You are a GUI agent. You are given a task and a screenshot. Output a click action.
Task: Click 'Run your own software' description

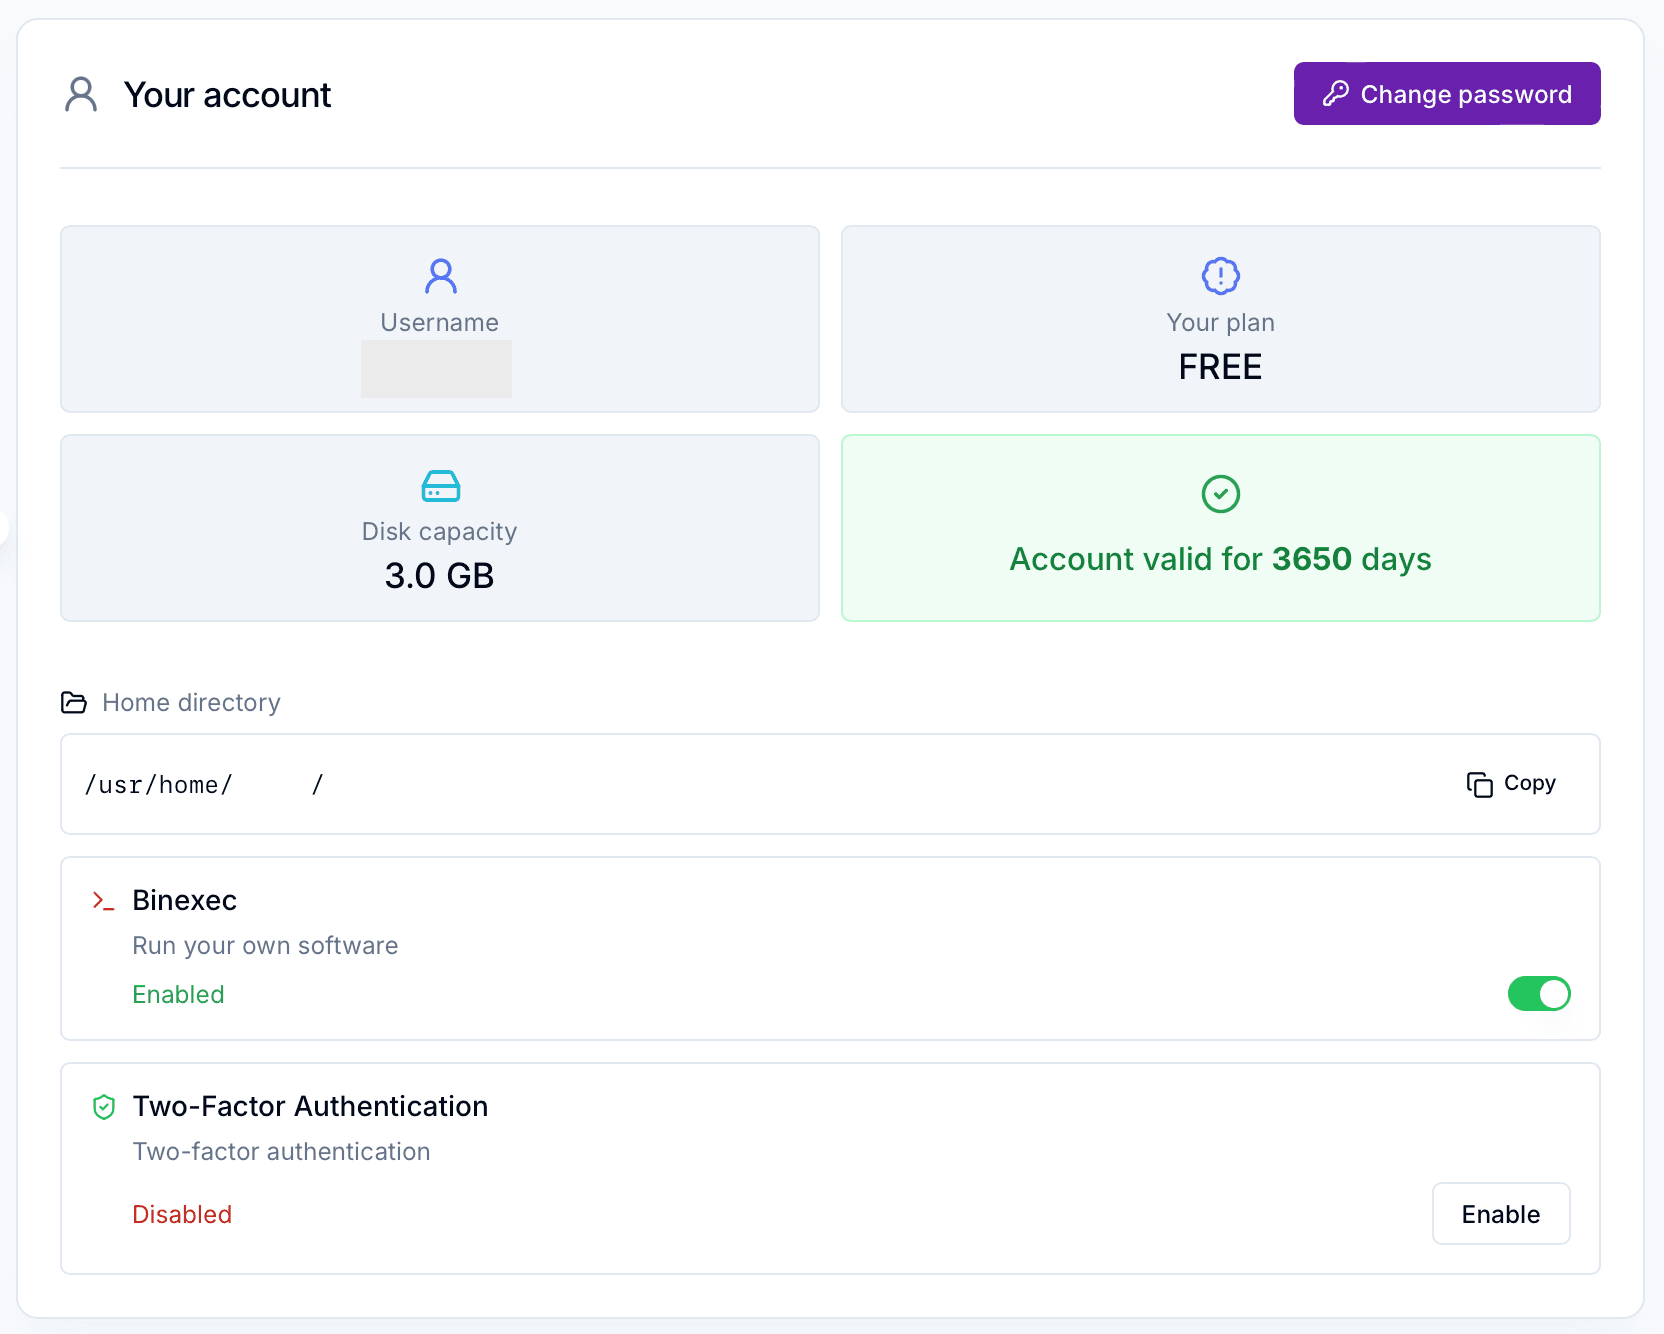click(x=265, y=946)
